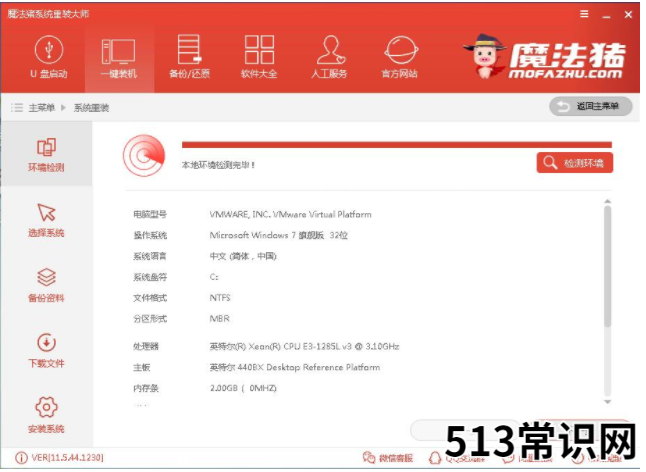This screenshot has width=646, height=472.
Task: Click the 操作系统 label
Action: click(x=150, y=235)
